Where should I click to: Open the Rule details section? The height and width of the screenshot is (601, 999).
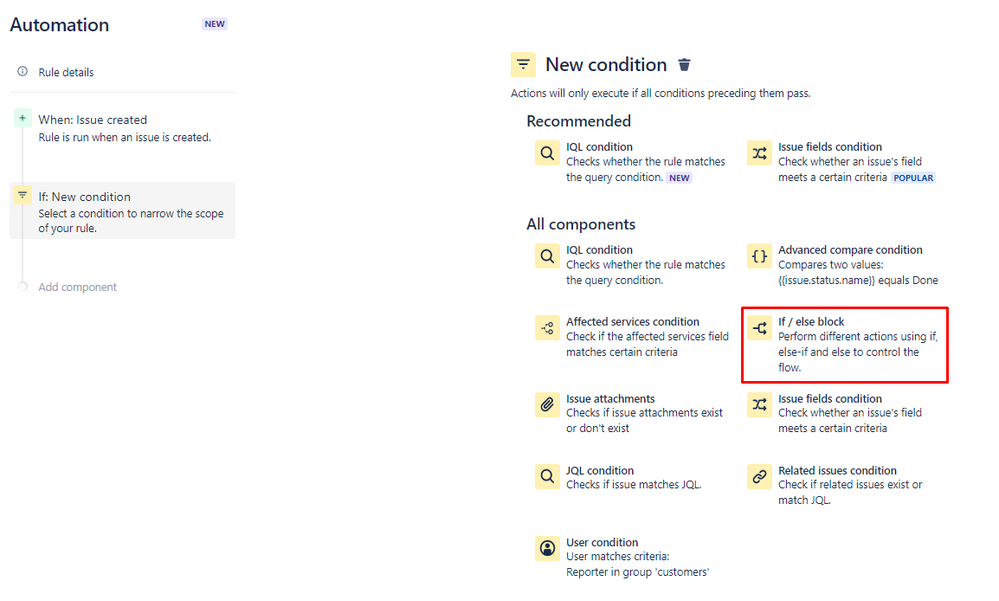point(65,72)
